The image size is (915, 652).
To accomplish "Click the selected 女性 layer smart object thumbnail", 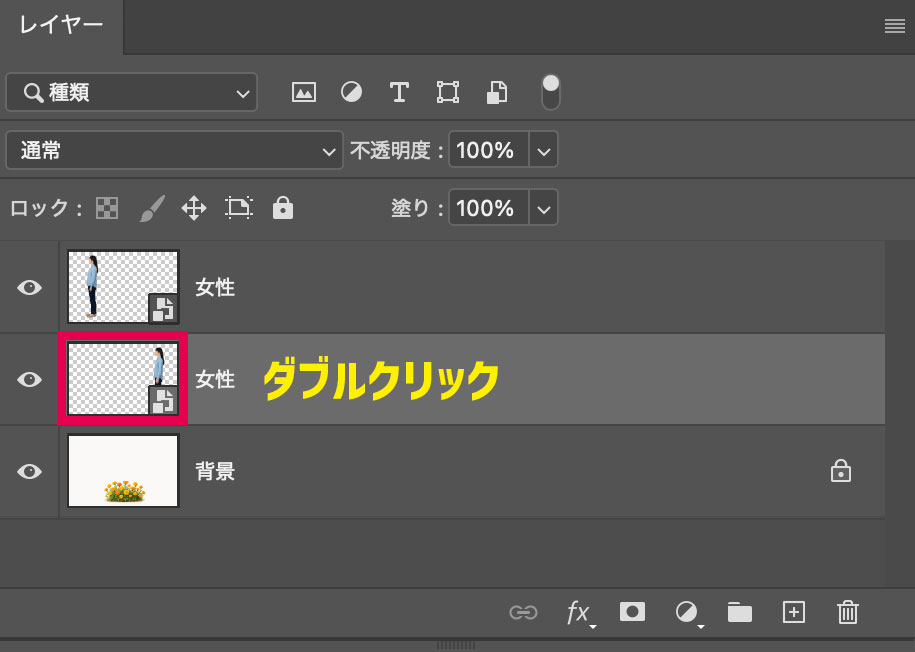I will (x=123, y=379).
